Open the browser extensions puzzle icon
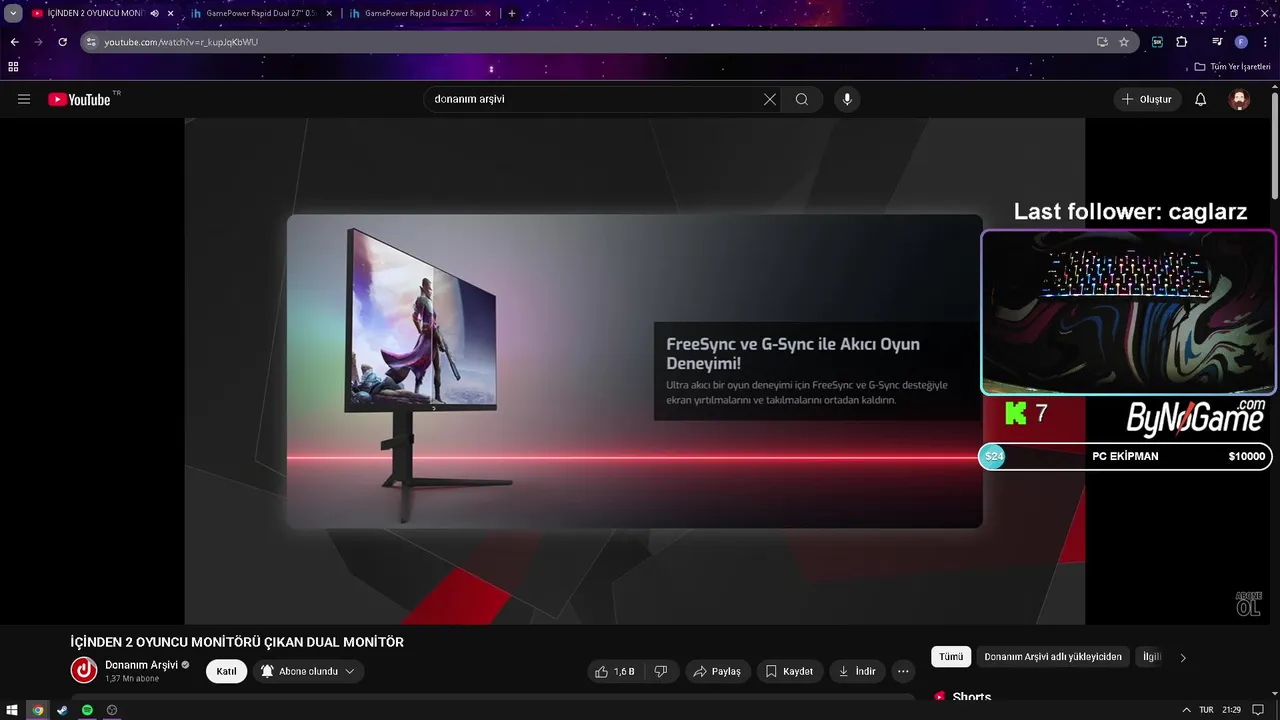The image size is (1280, 720). tap(1181, 42)
